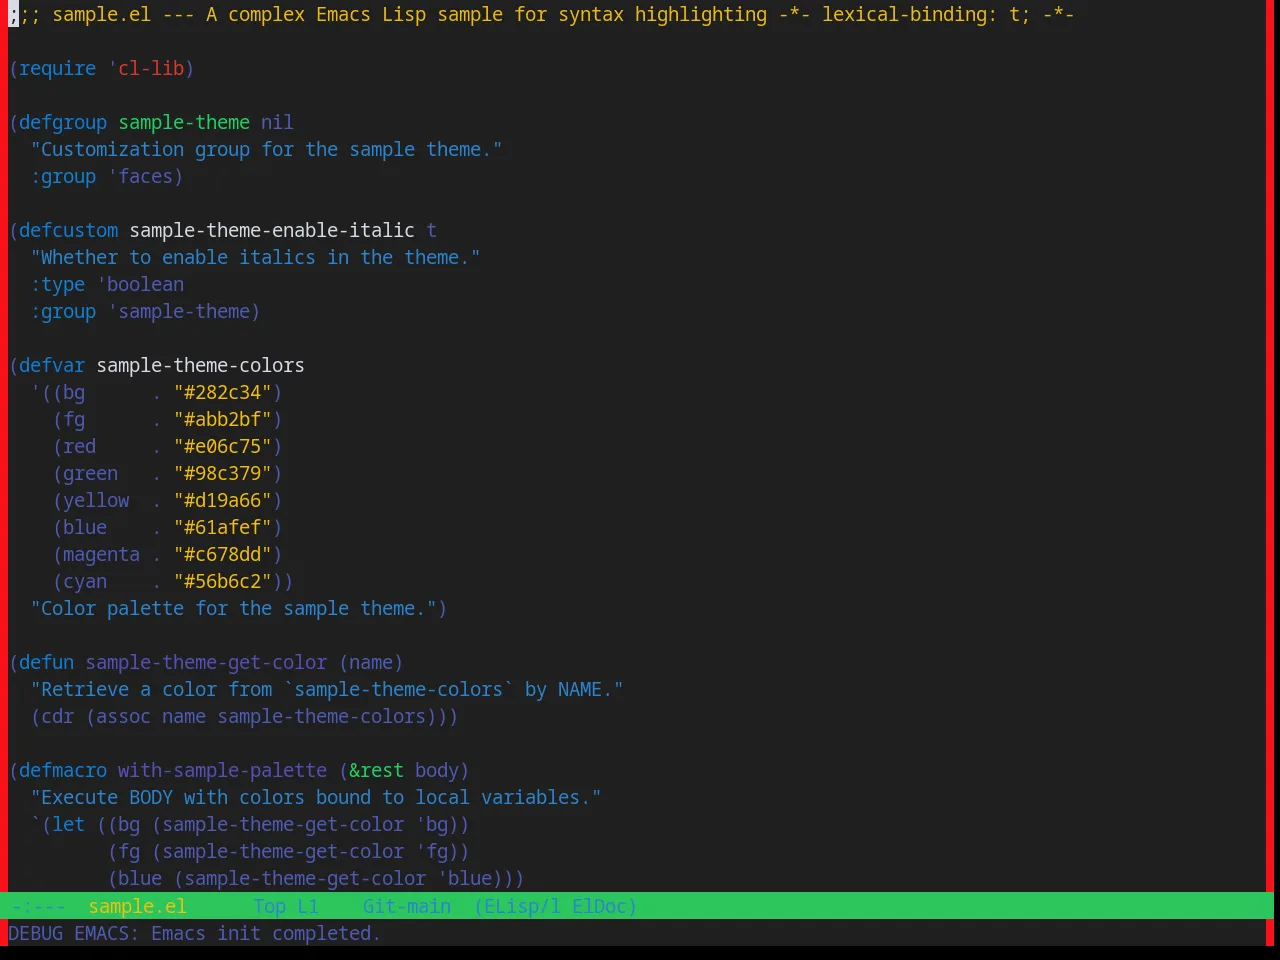Click 'lexical-binding: t;' in the header comment
The height and width of the screenshot is (960, 1280).
[x=926, y=14]
